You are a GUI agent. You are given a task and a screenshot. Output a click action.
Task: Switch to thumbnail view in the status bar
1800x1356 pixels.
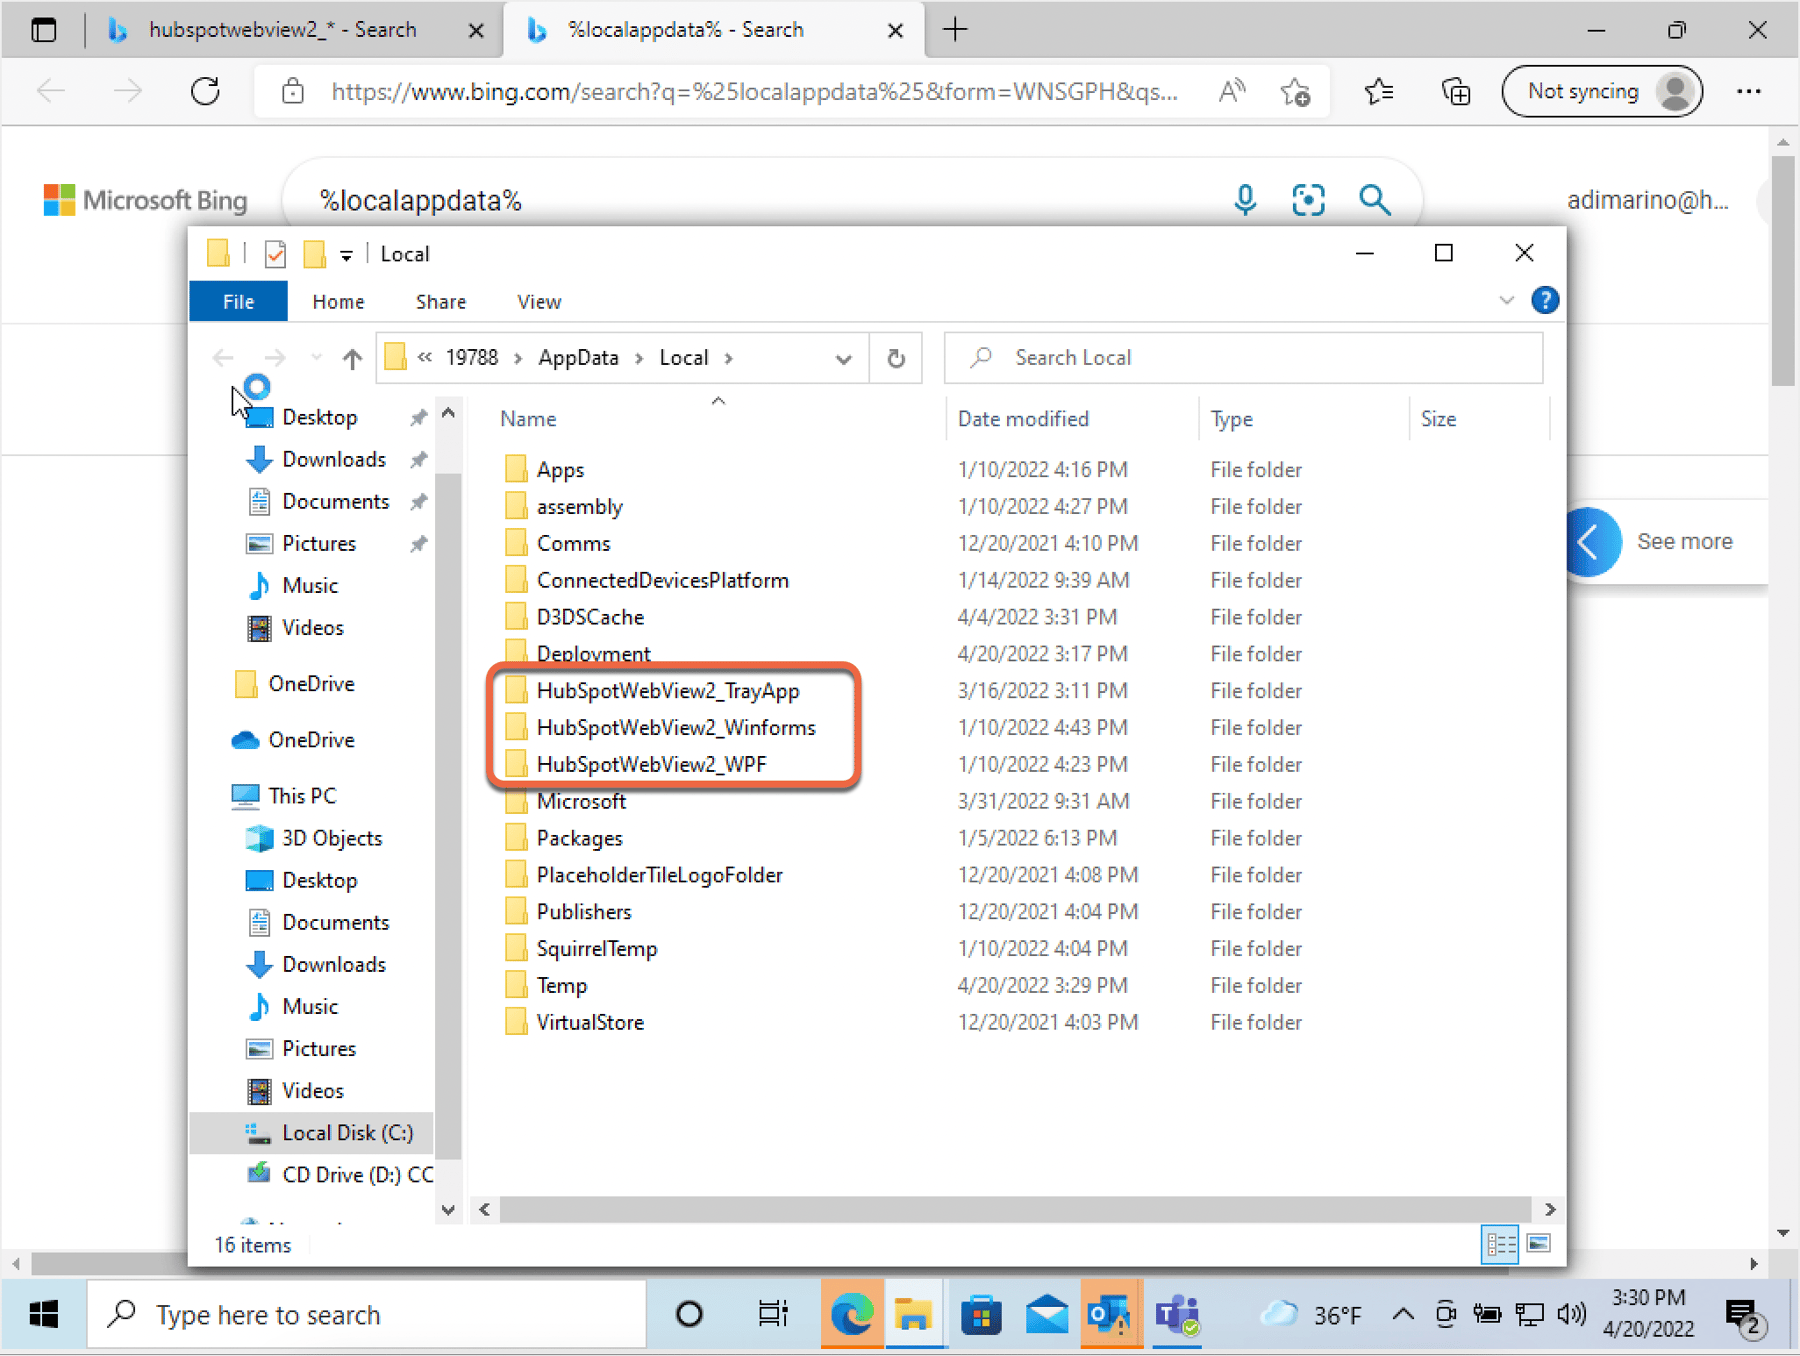coord(1537,1244)
